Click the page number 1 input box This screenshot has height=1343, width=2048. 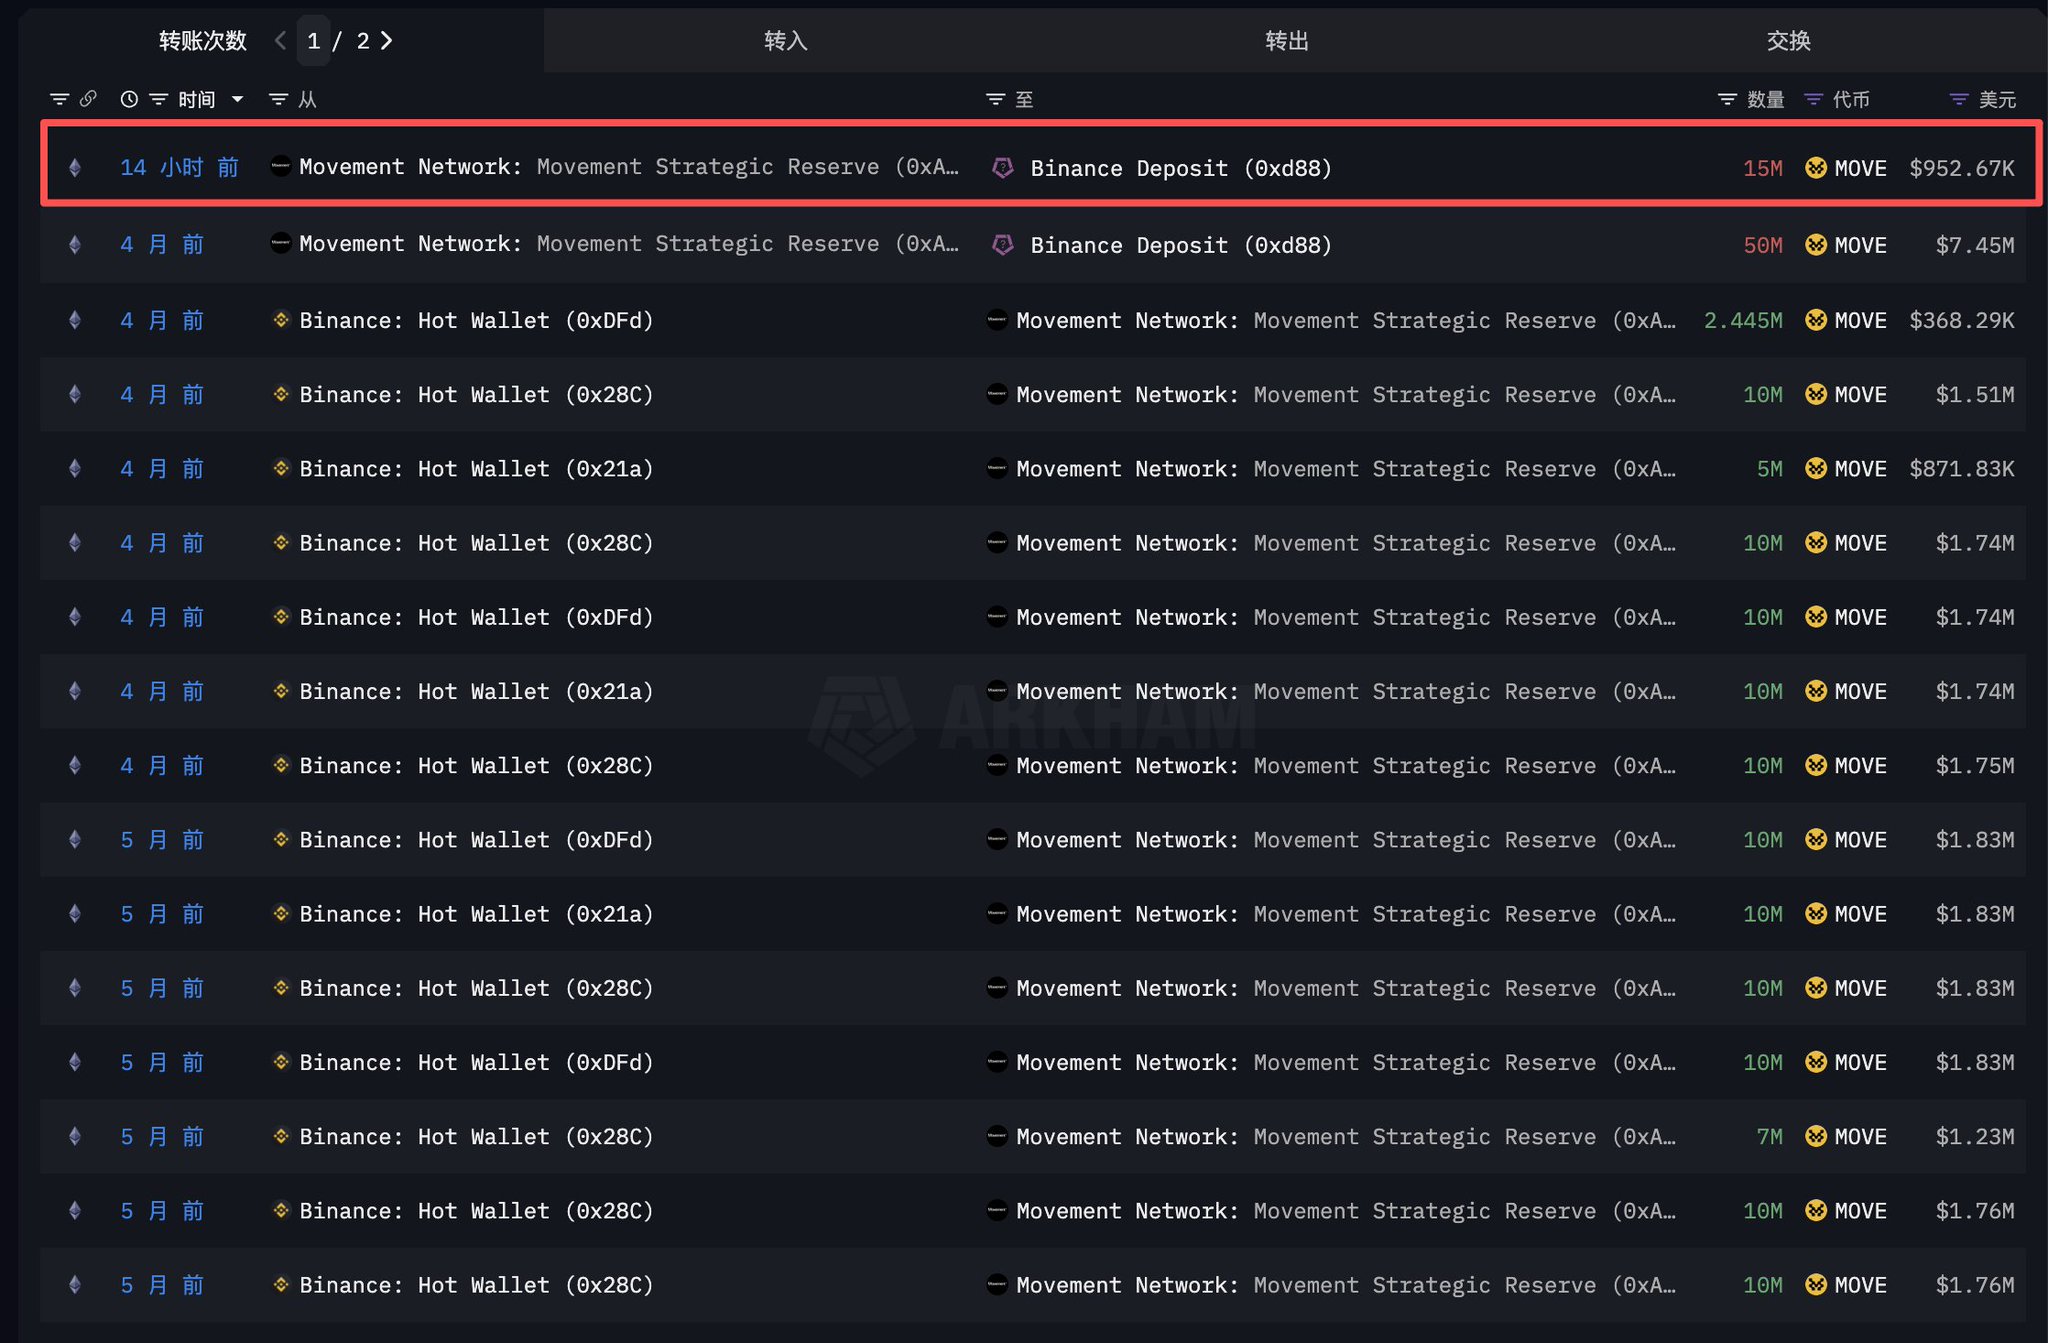(x=314, y=41)
